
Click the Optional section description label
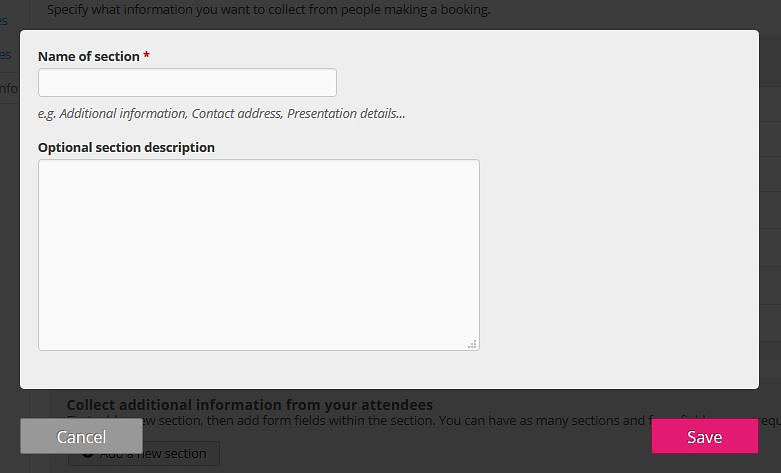point(127,147)
